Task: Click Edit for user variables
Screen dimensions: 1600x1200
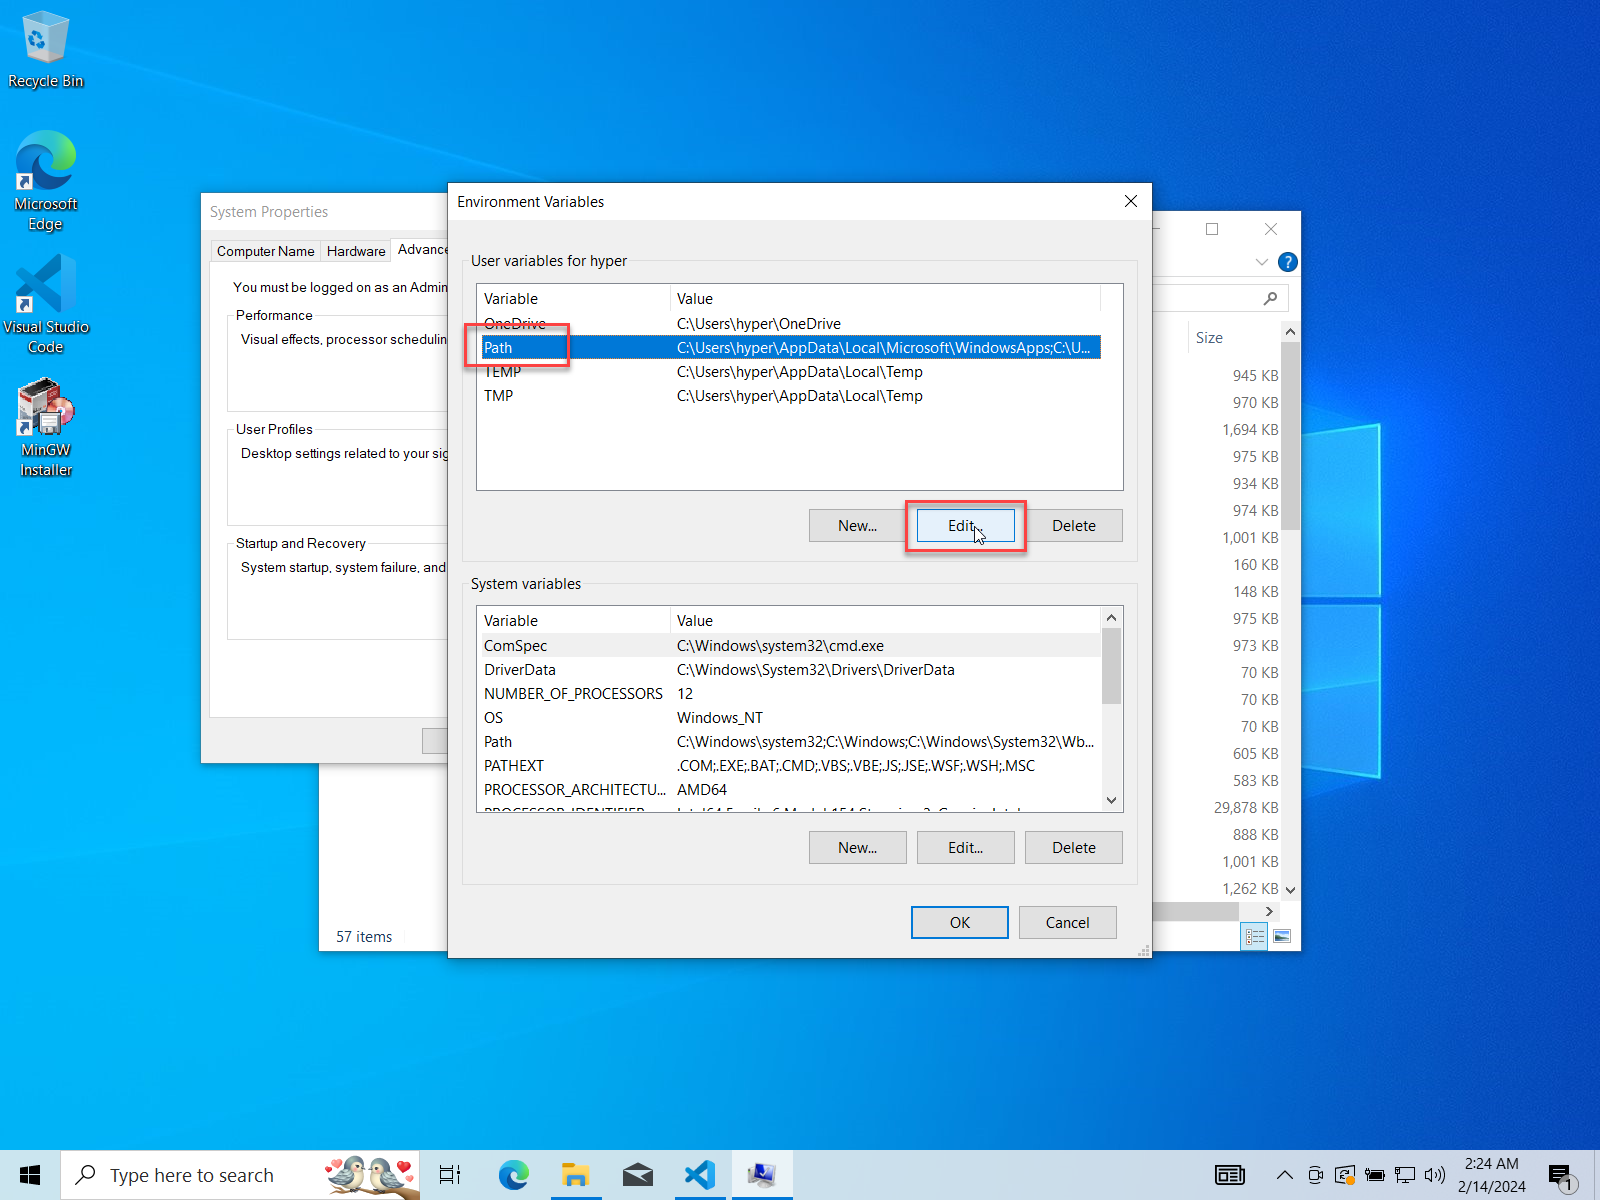Action: pyautogui.click(x=965, y=526)
